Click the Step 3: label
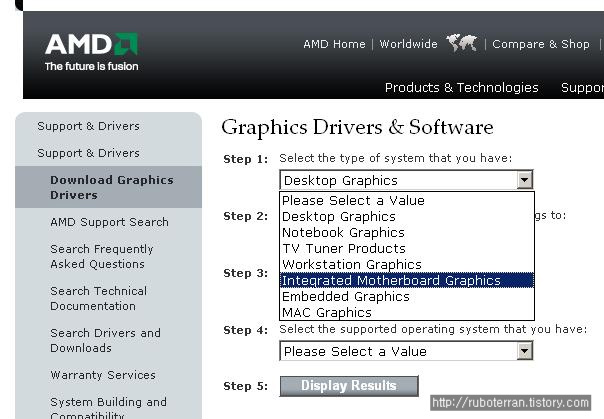The height and width of the screenshot is (419, 604). pyautogui.click(x=245, y=273)
